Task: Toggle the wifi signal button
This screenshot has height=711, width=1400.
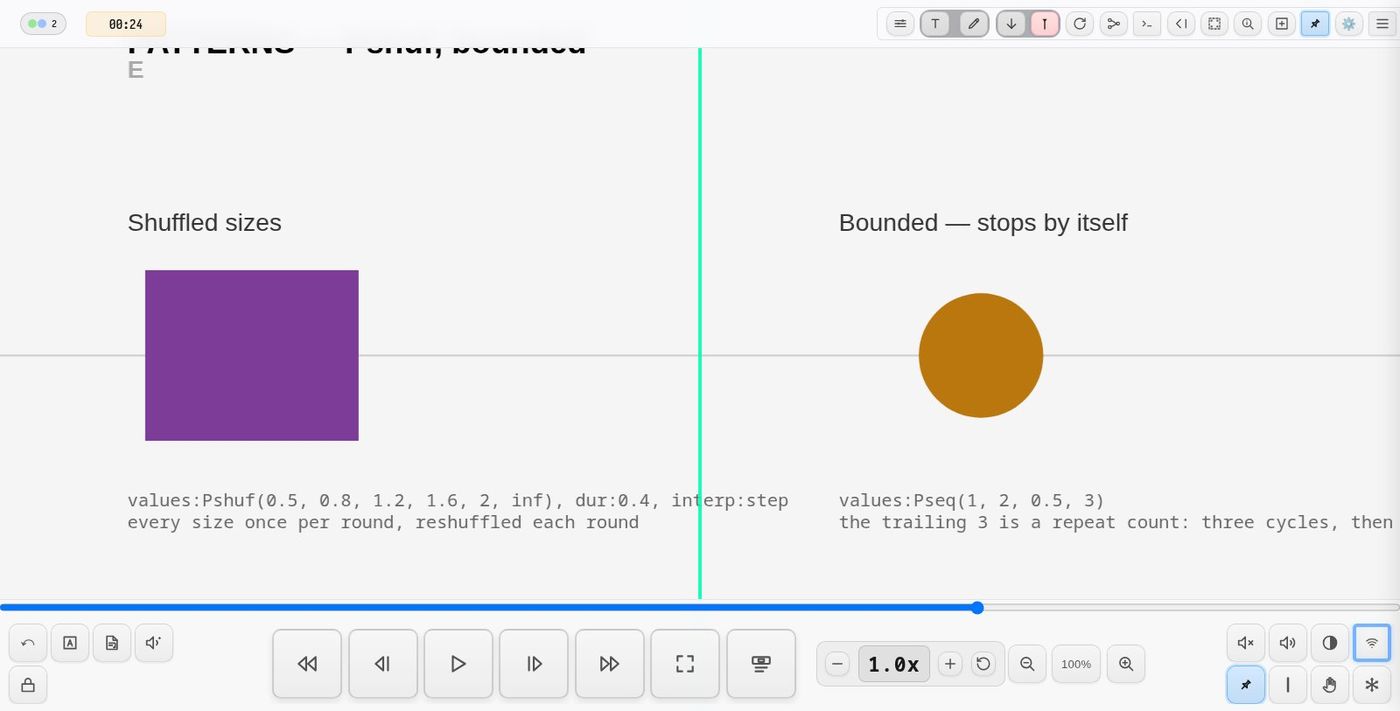Action: [1372, 643]
